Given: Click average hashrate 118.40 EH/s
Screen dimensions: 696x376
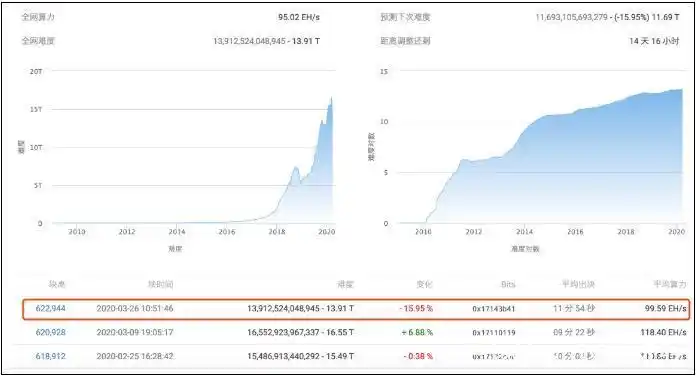Looking at the screenshot, I should [x=663, y=332].
